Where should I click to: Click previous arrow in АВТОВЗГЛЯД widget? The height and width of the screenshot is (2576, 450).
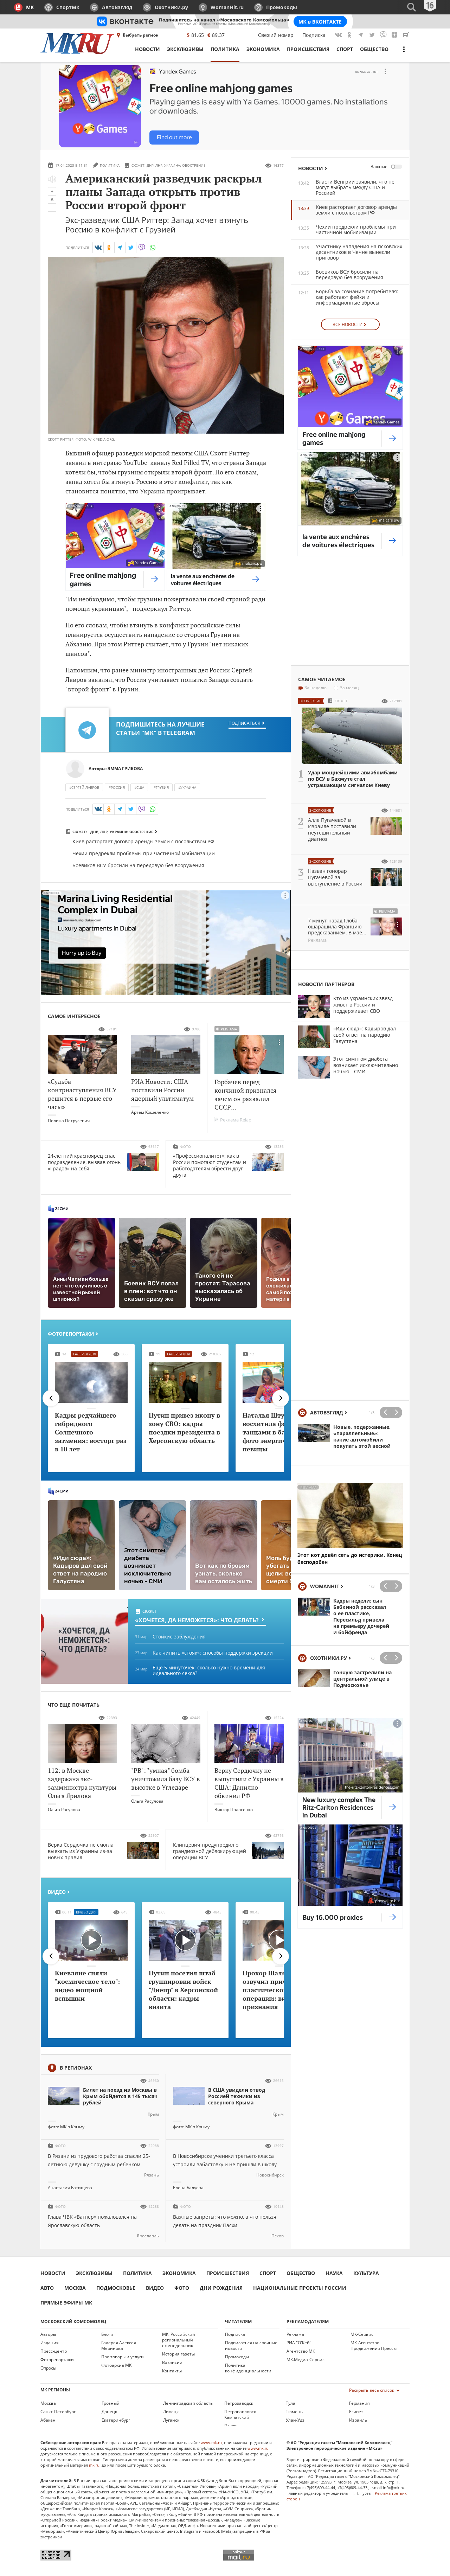(x=385, y=1412)
